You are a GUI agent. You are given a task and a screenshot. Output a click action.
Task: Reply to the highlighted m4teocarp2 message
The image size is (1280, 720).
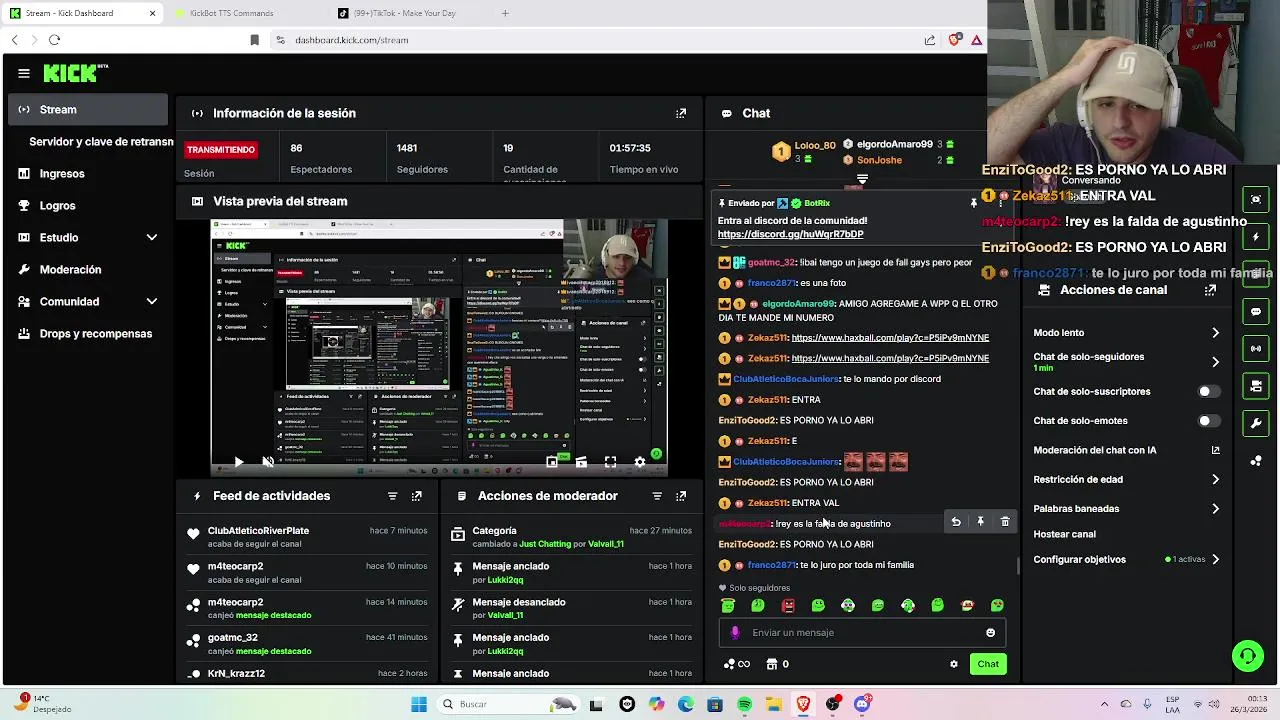point(956,522)
